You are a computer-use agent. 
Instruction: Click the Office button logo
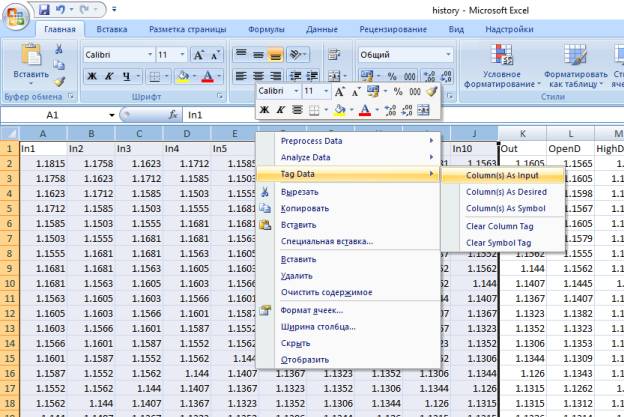[x=17, y=17]
